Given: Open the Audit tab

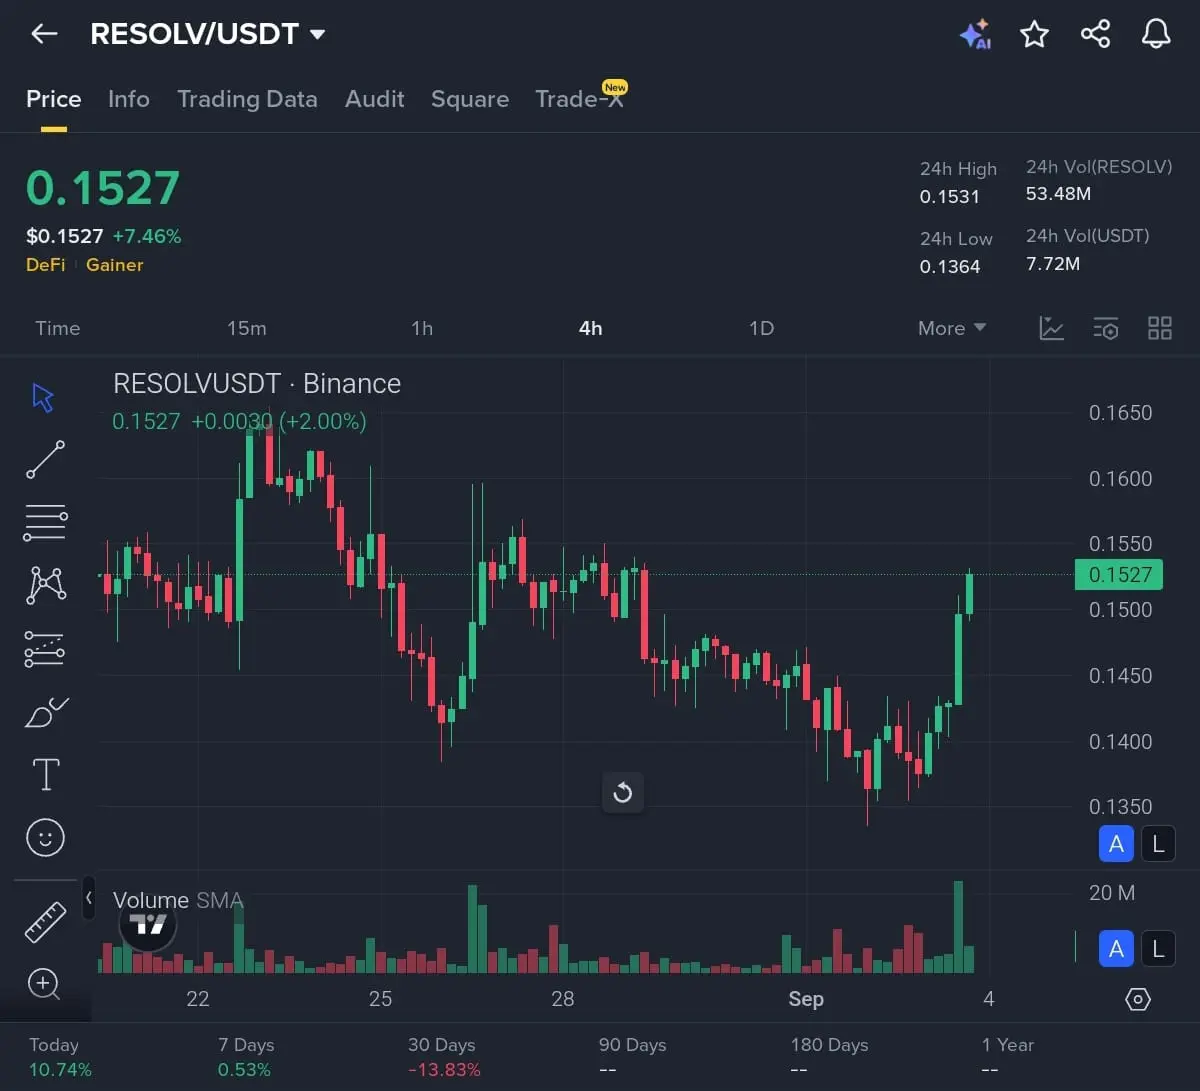Looking at the screenshot, I should [375, 99].
